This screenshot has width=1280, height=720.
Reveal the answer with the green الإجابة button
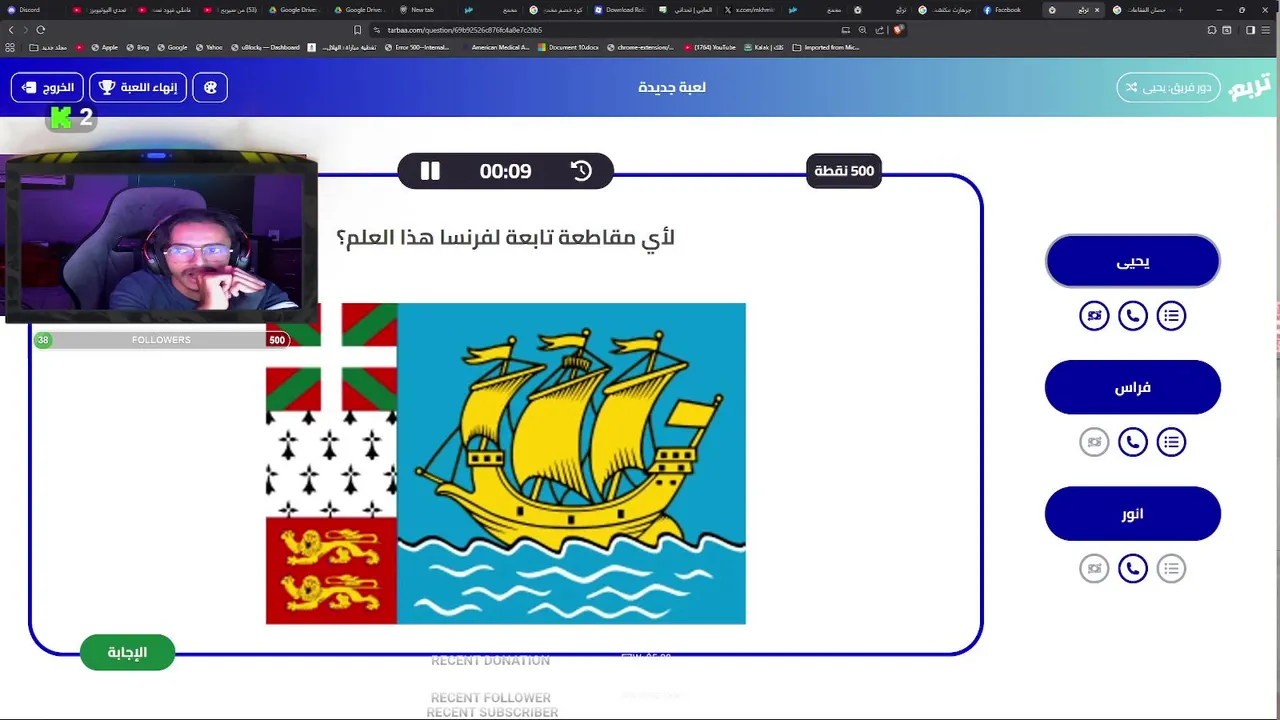[x=127, y=652]
